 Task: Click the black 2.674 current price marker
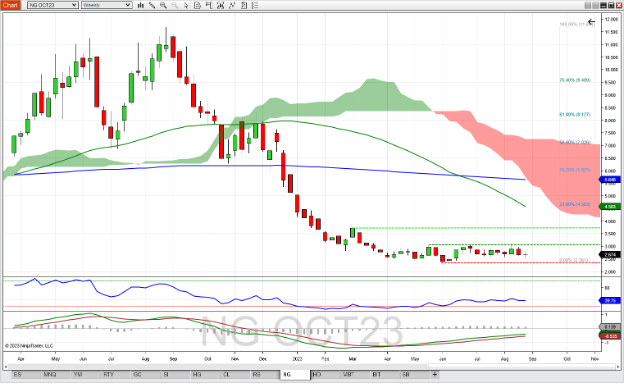610,255
